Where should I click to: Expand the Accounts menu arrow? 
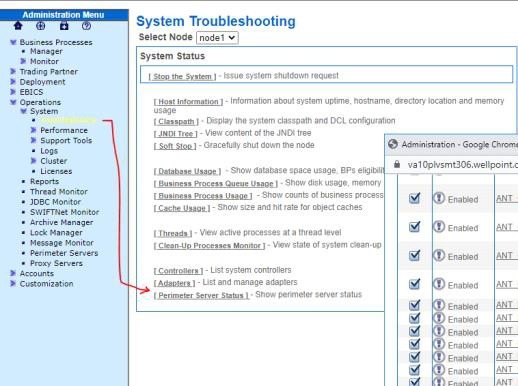13,273
